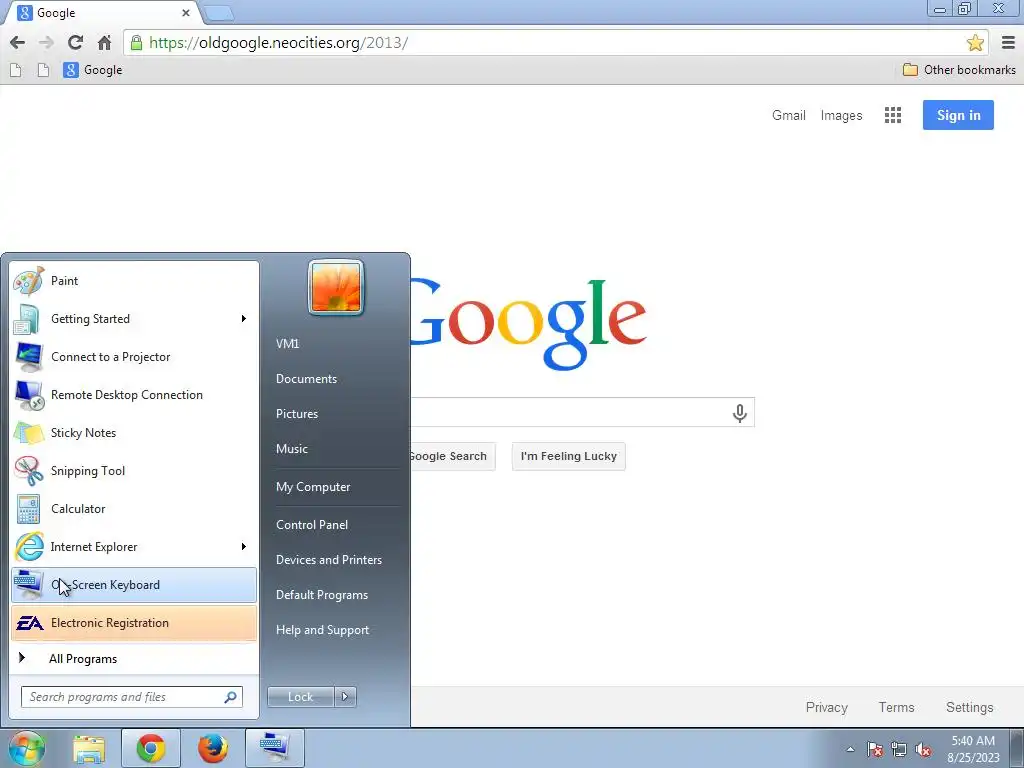Open the Google apps grid
1024x768 pixels.
pyautogui.click(x=893, y=116)
